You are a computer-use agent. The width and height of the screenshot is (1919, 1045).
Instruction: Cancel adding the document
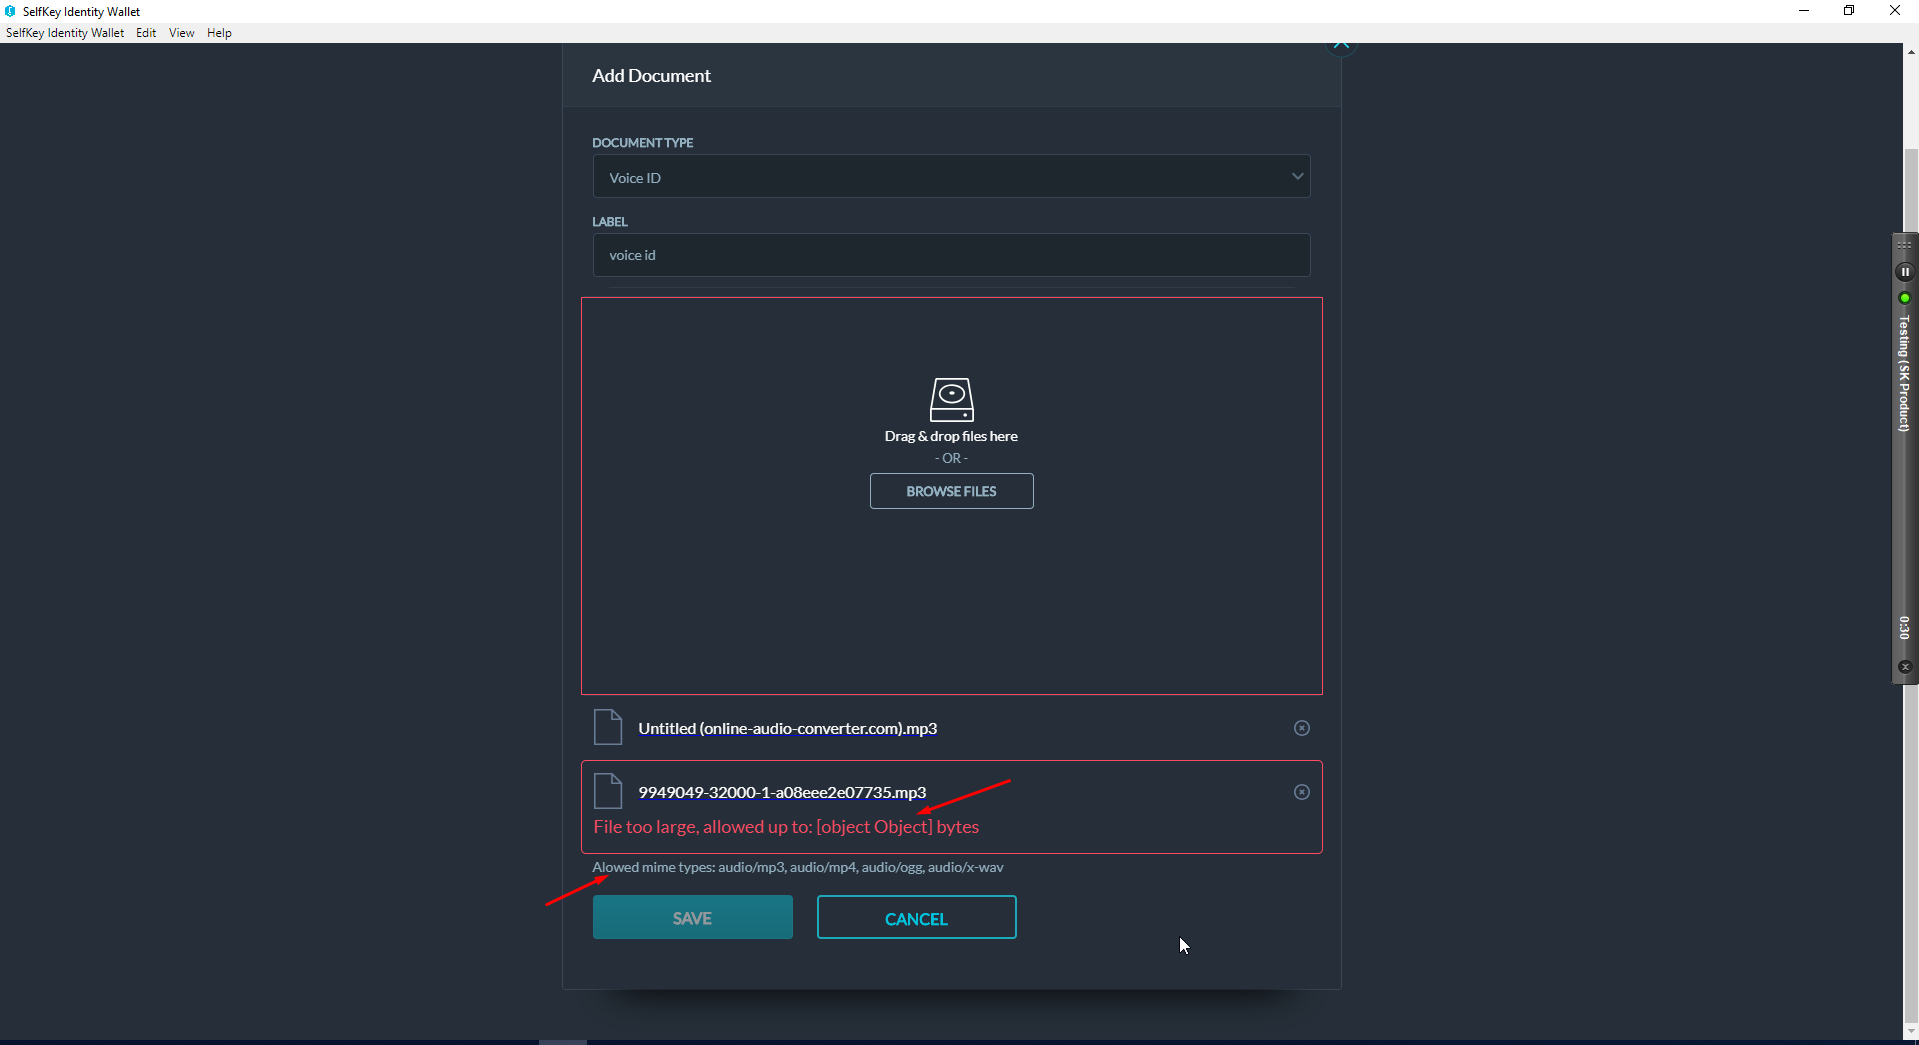916,917
